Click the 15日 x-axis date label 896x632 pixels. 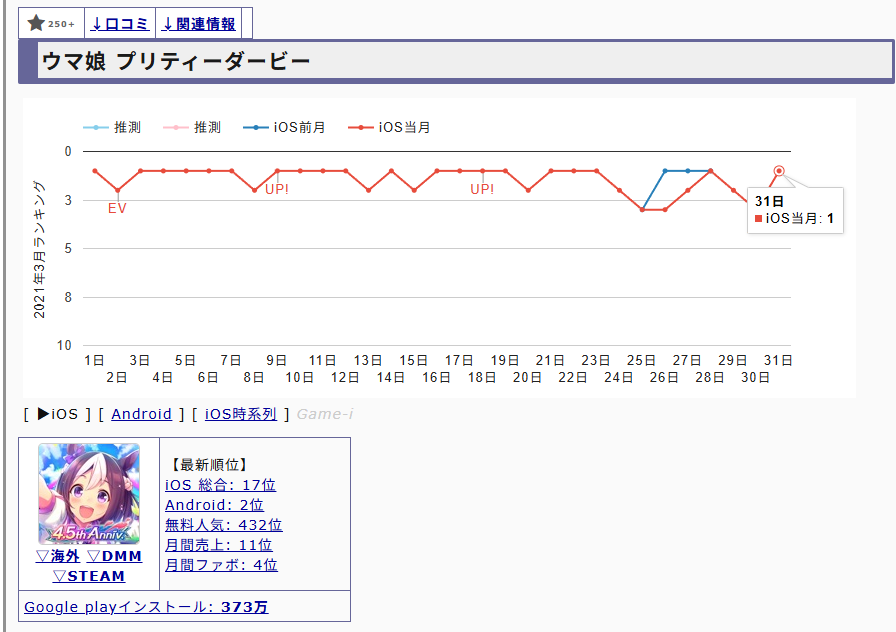[414, 361]
